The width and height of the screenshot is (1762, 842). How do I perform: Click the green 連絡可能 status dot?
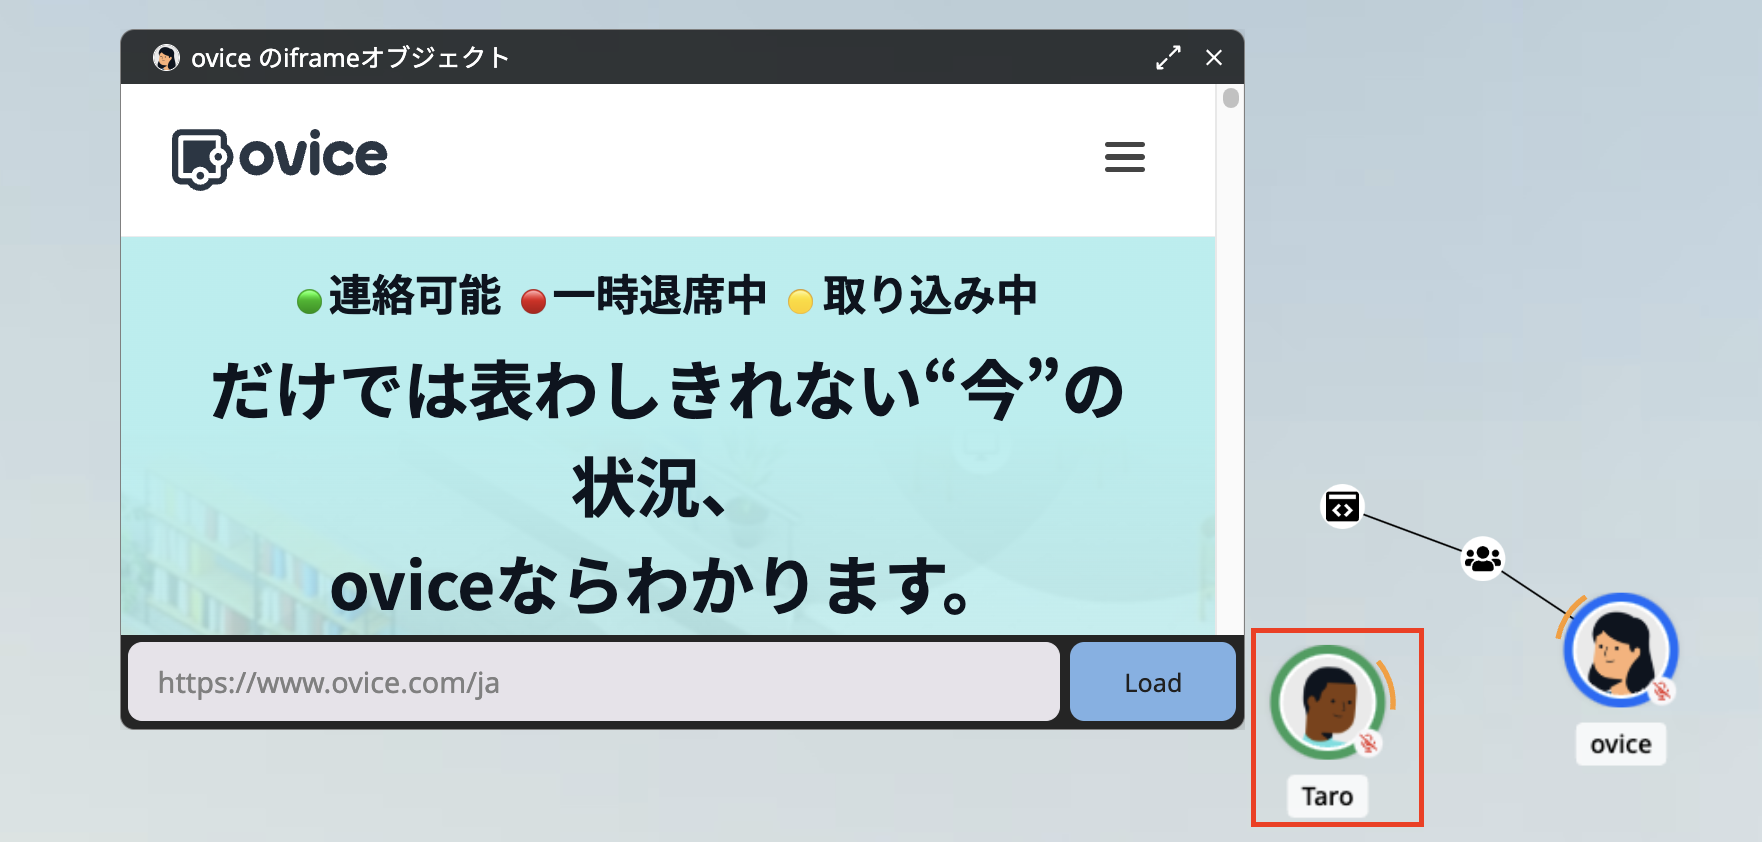click(309, 301)
